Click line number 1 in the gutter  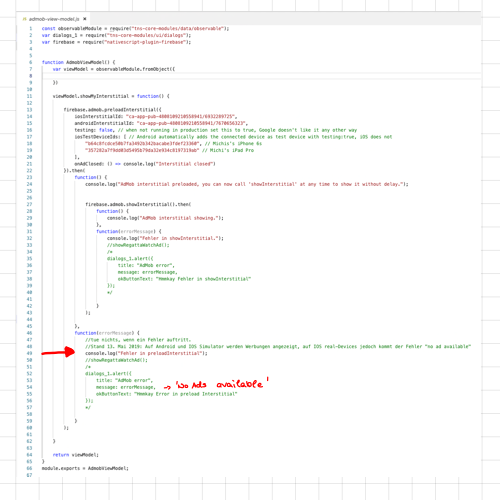(31, 29)
